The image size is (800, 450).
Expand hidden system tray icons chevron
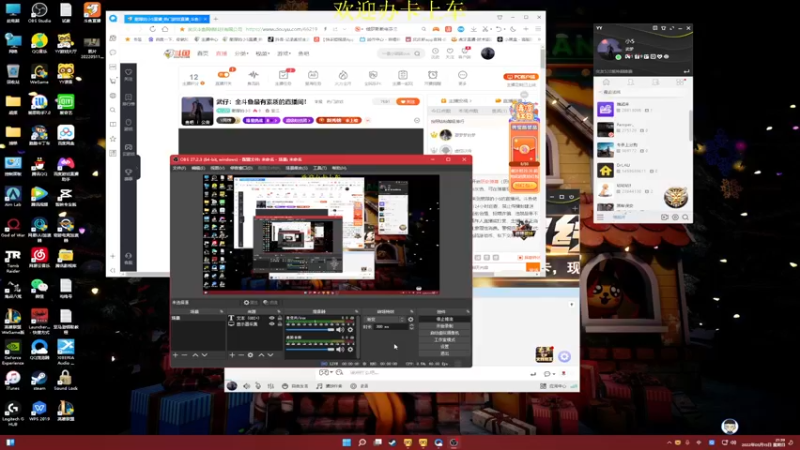point(669,442)
